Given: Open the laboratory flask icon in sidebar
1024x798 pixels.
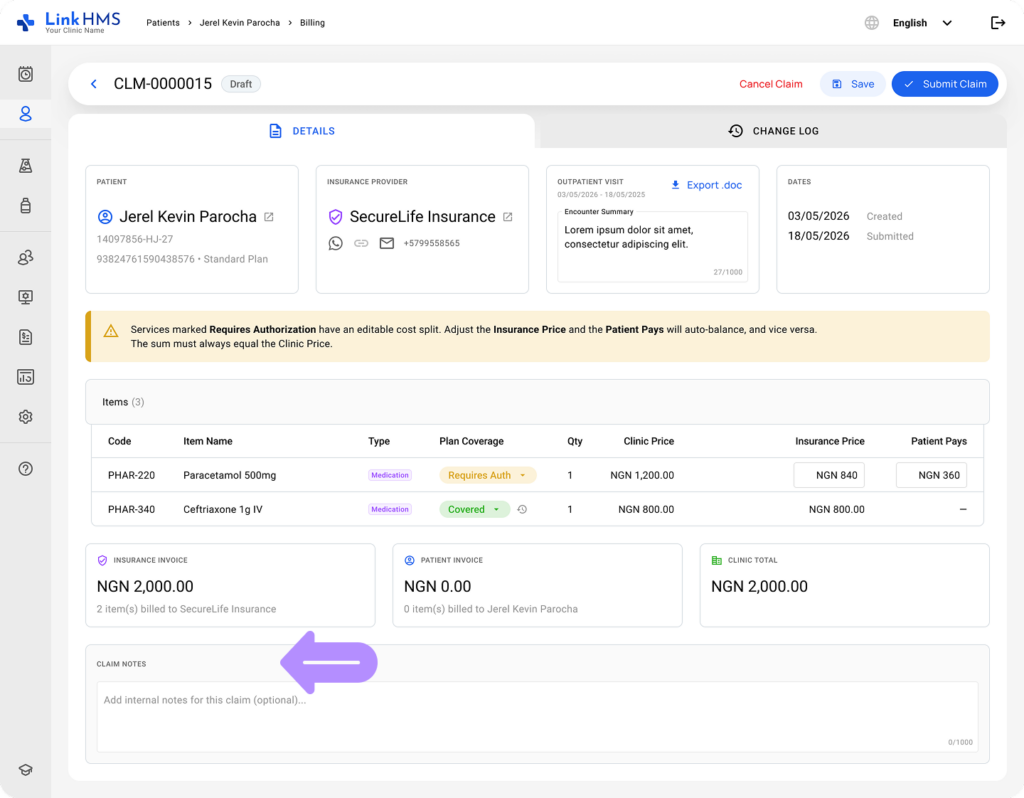Looking at the screenshot, I should 25,166.
